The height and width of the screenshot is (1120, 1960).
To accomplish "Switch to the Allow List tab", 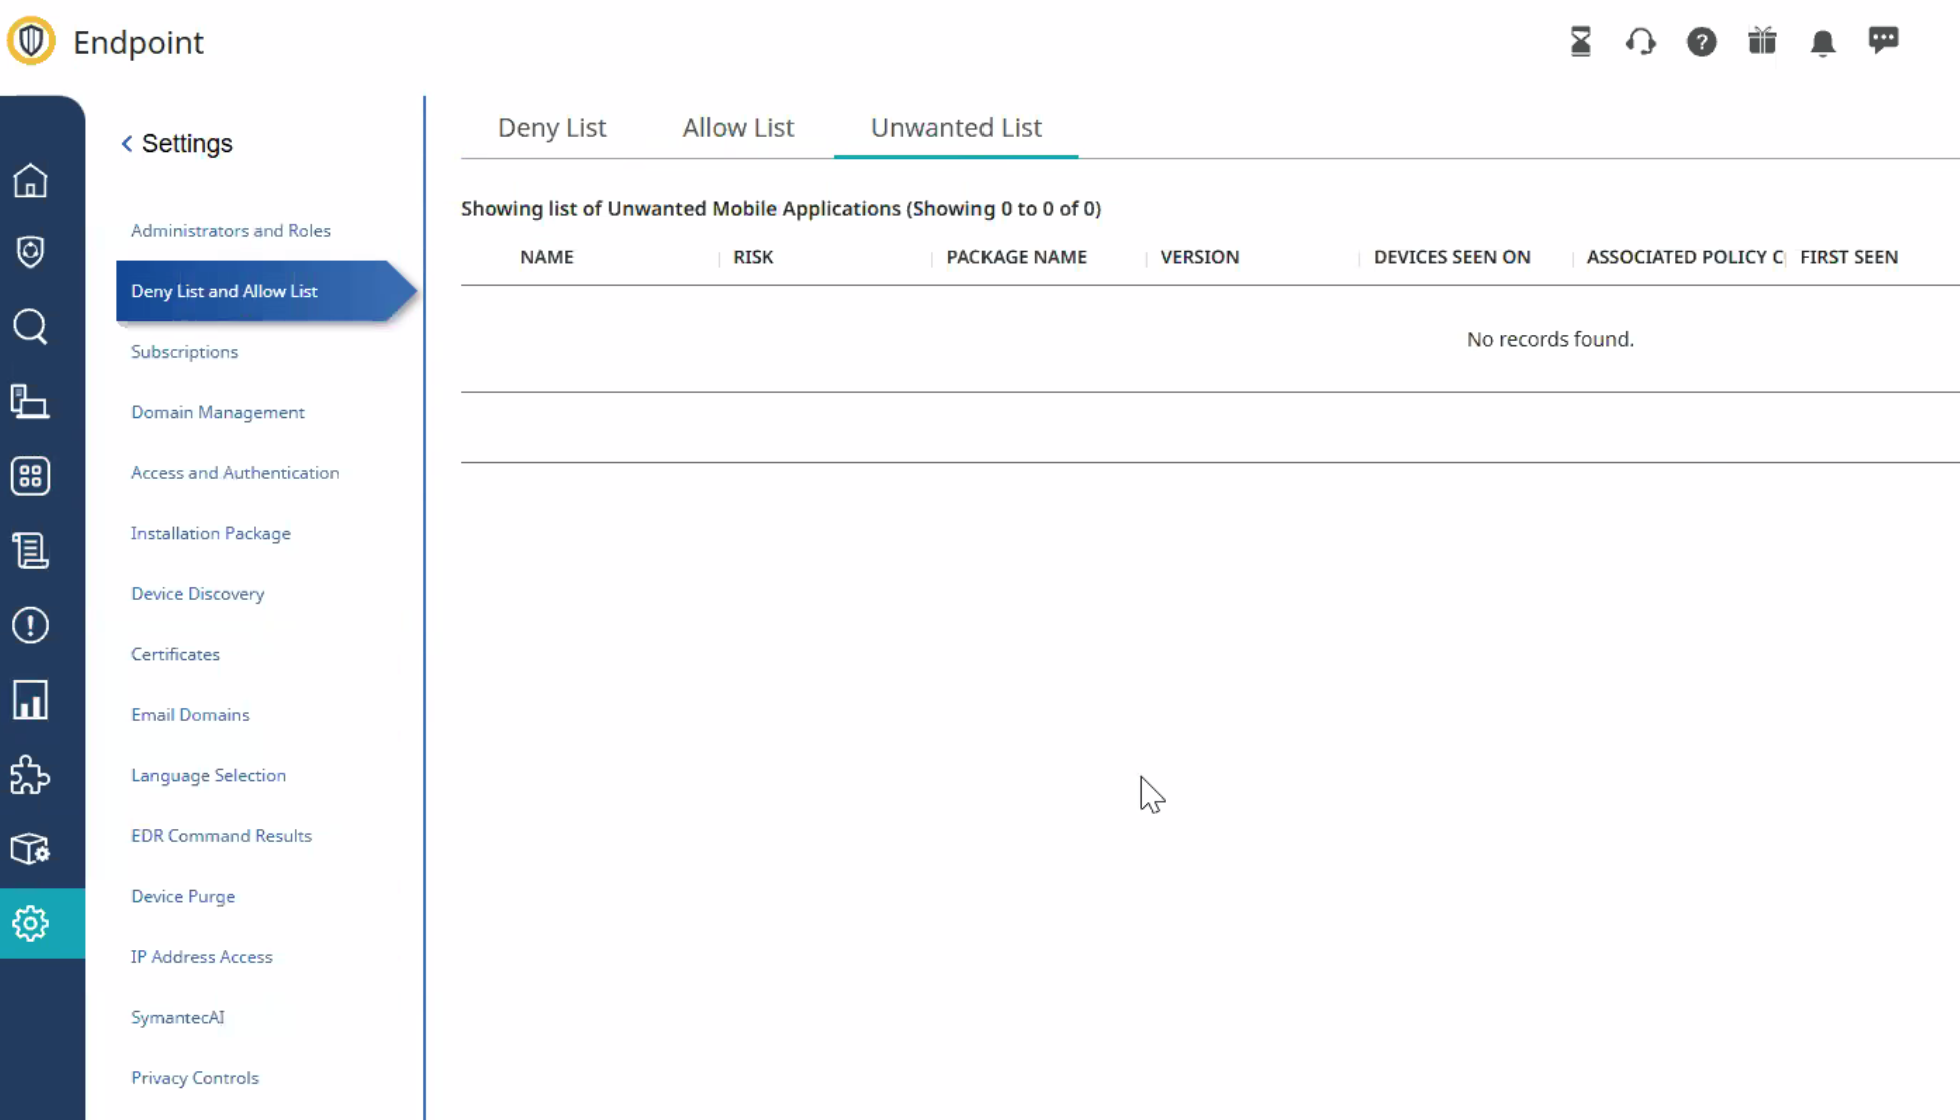I will click(x=738, y=128).
